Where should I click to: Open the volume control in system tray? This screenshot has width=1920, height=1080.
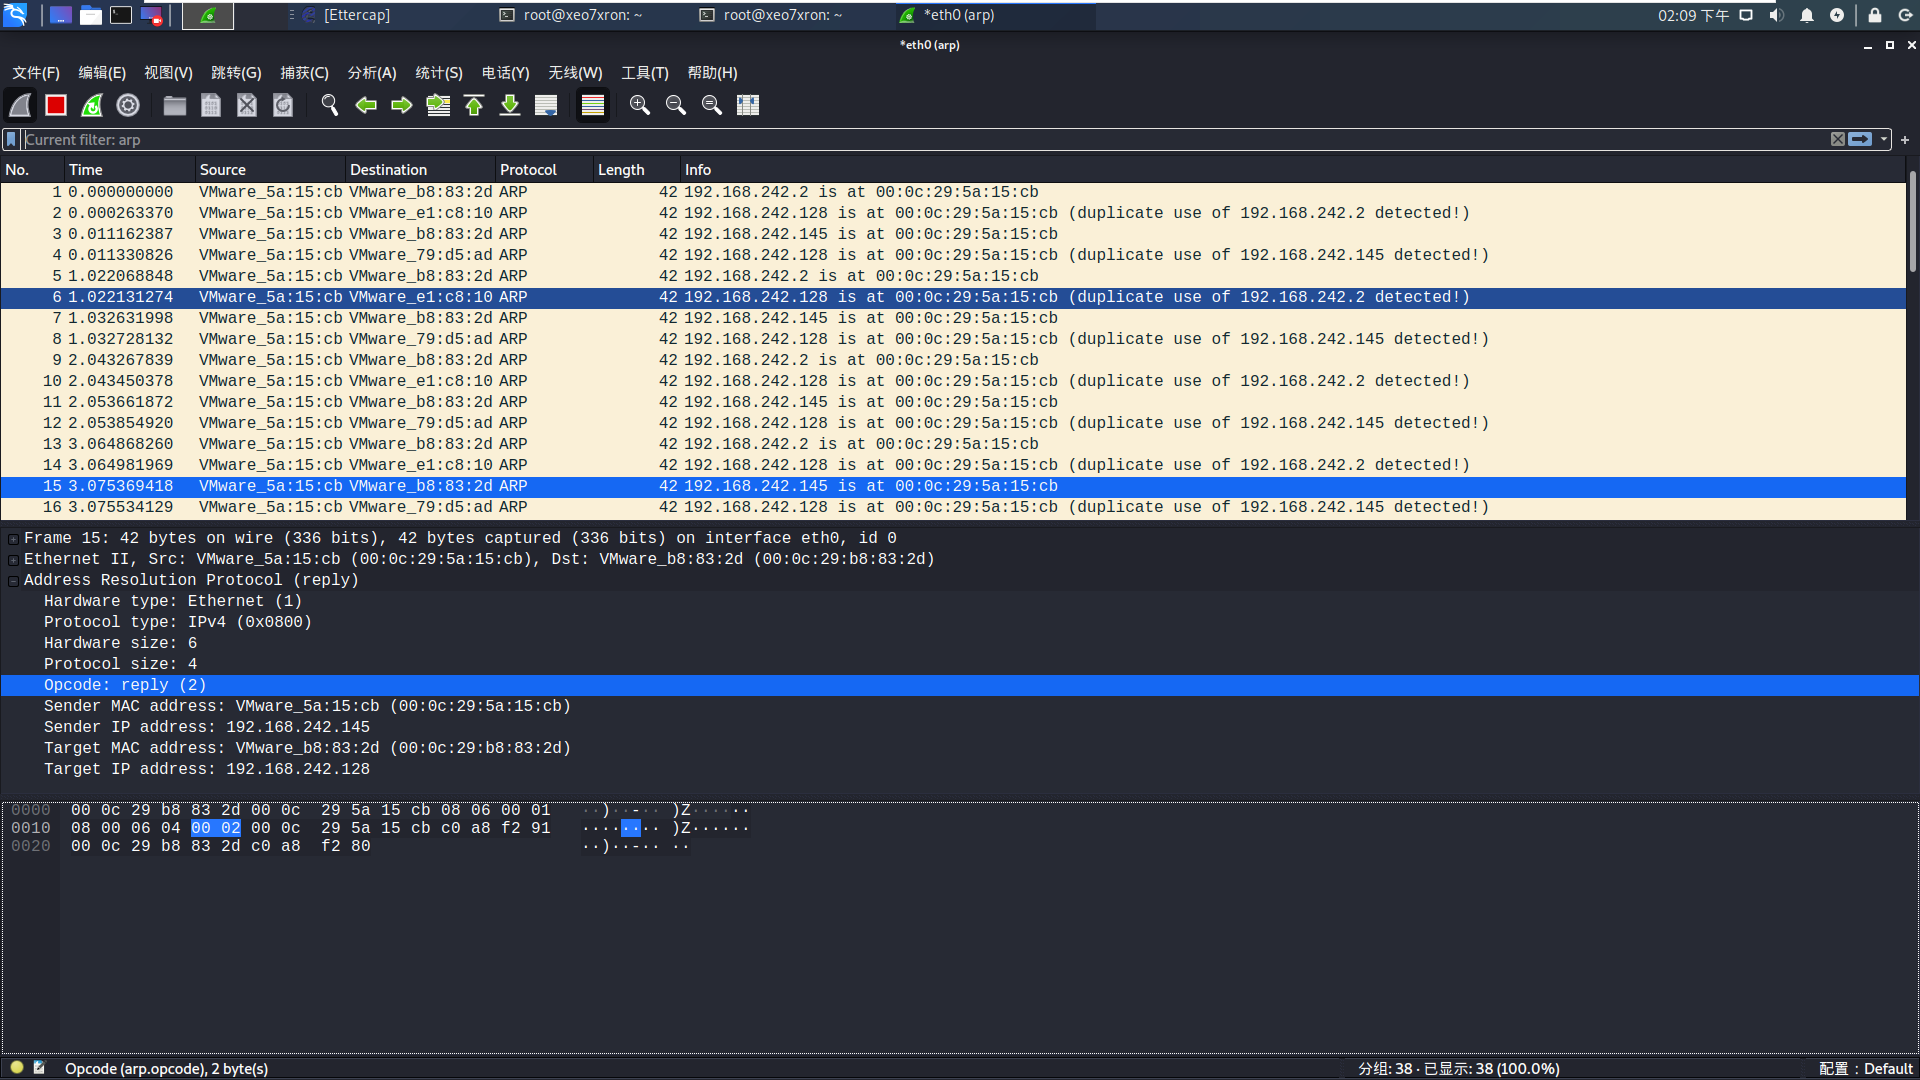pos(1776,15)
